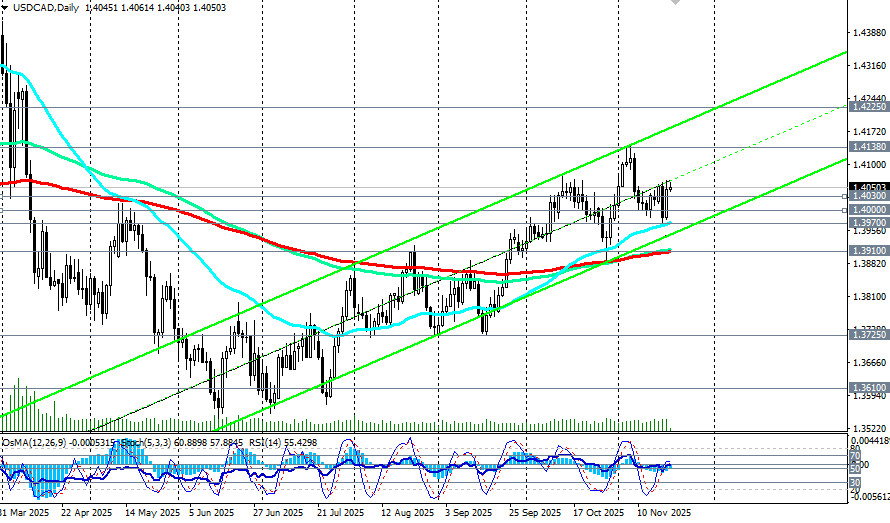This screenshot has width=890, height=523.
Task: Click the USDCAD,Daily chart title text
Action: tap(44, 8)
